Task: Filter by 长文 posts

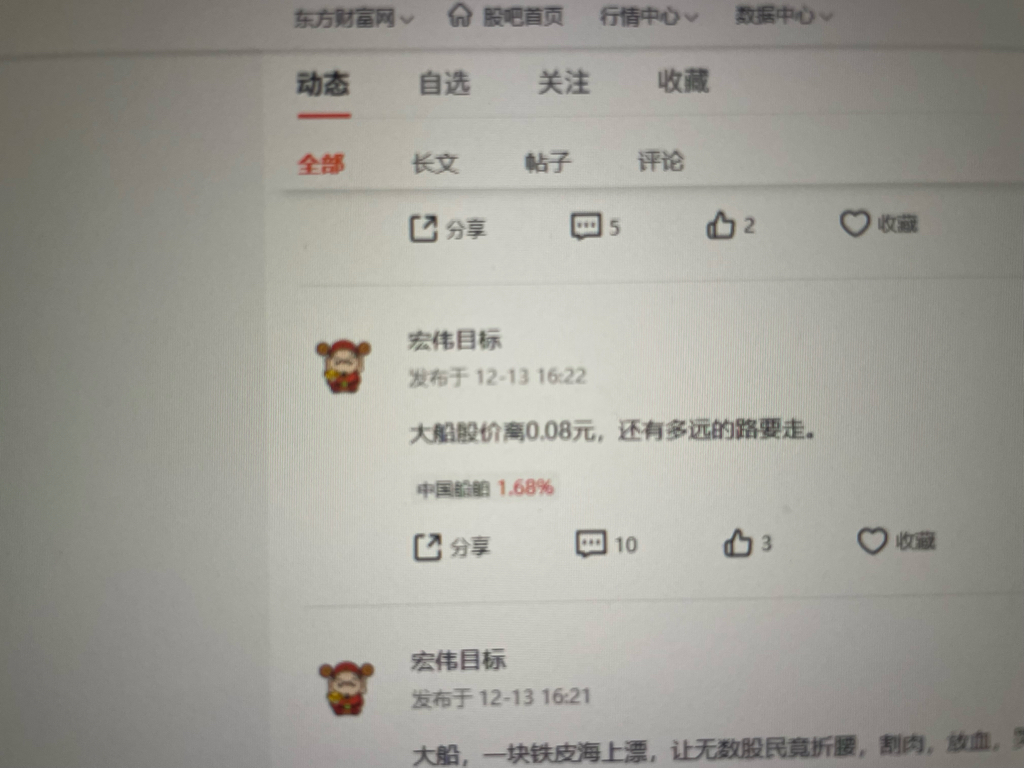Action: pyautogui.click(x=435, y=163)
